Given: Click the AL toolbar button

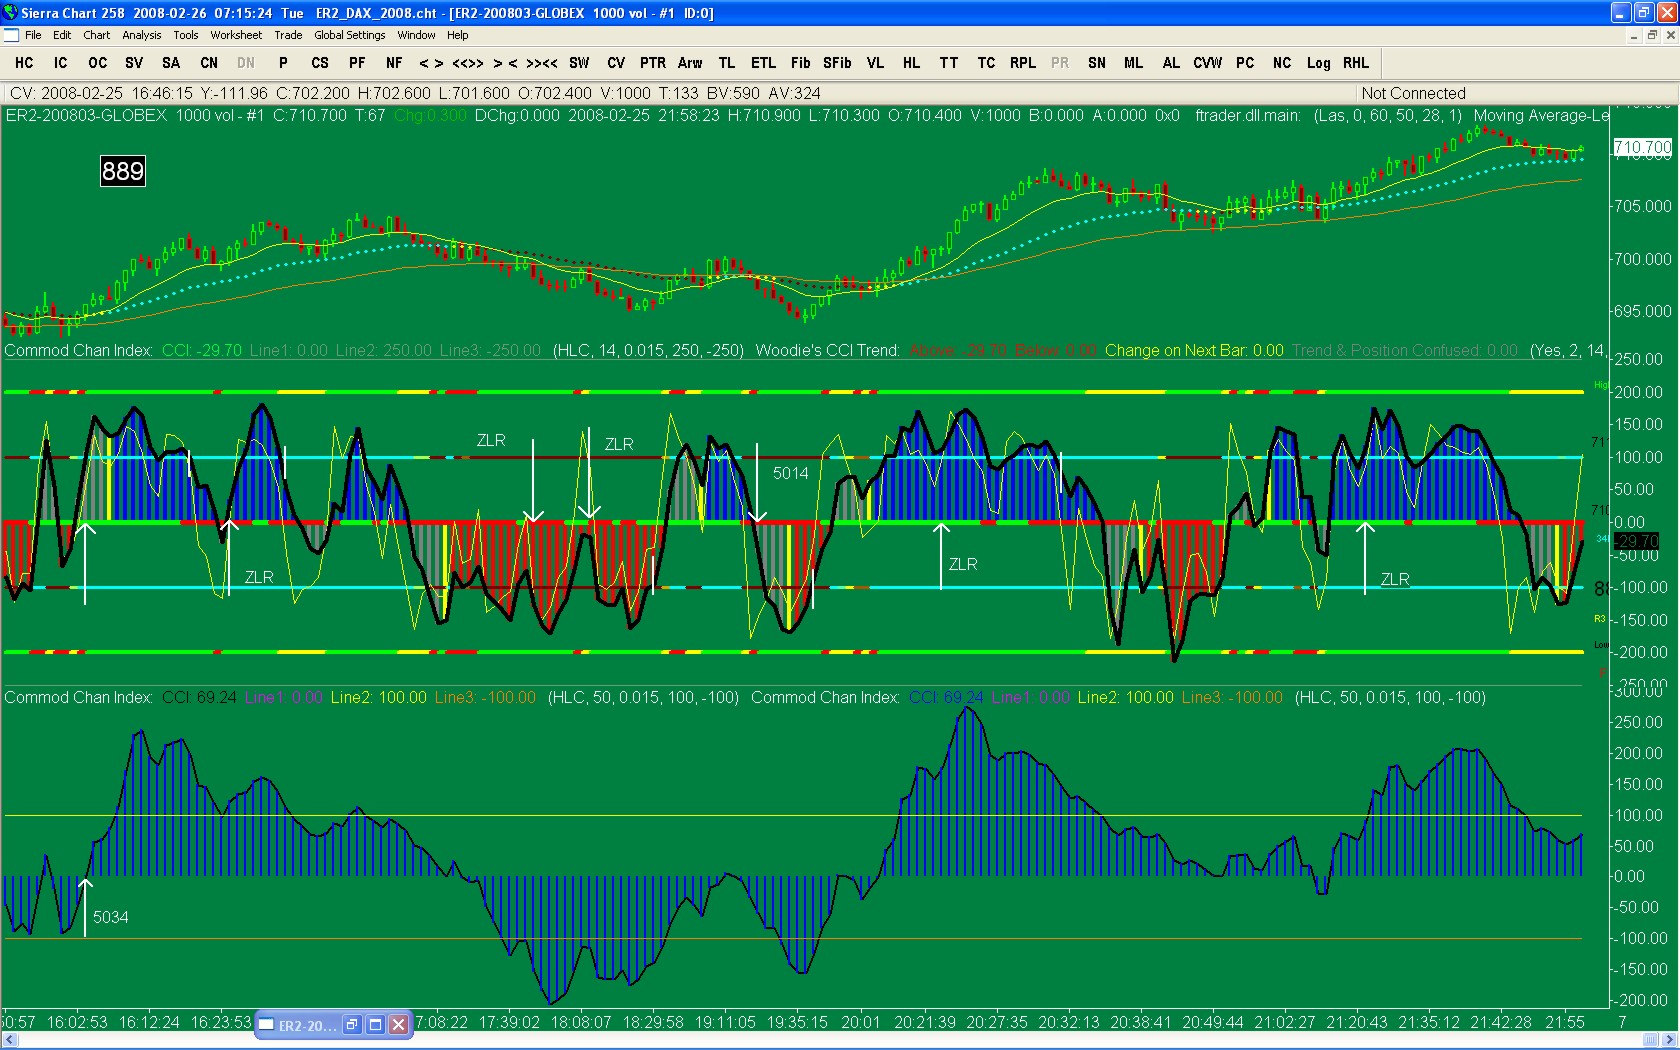Looking at the screenshot, I should [x=1171, y=63].
